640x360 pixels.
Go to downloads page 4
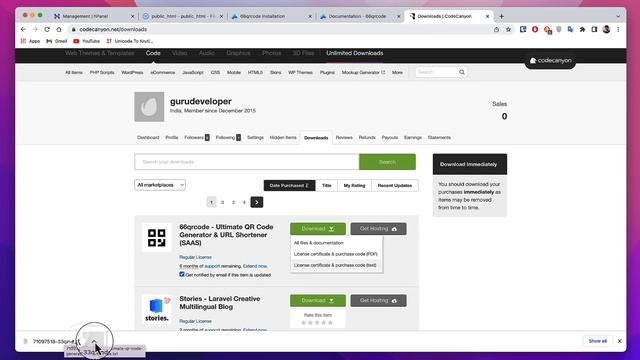[x=244, y=202]
